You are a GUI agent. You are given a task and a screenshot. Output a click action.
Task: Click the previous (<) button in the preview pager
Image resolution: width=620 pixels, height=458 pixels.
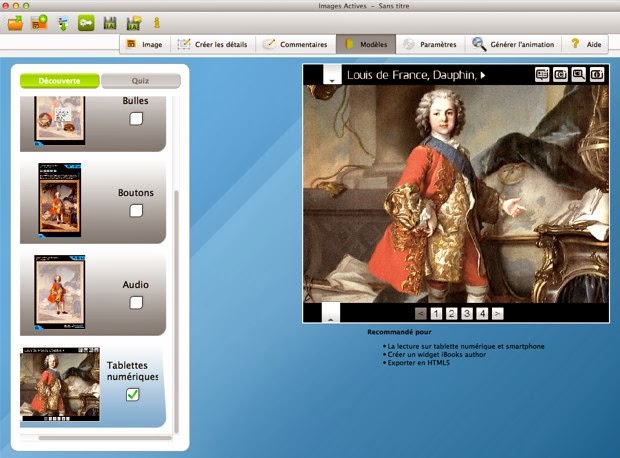(421, 314)
